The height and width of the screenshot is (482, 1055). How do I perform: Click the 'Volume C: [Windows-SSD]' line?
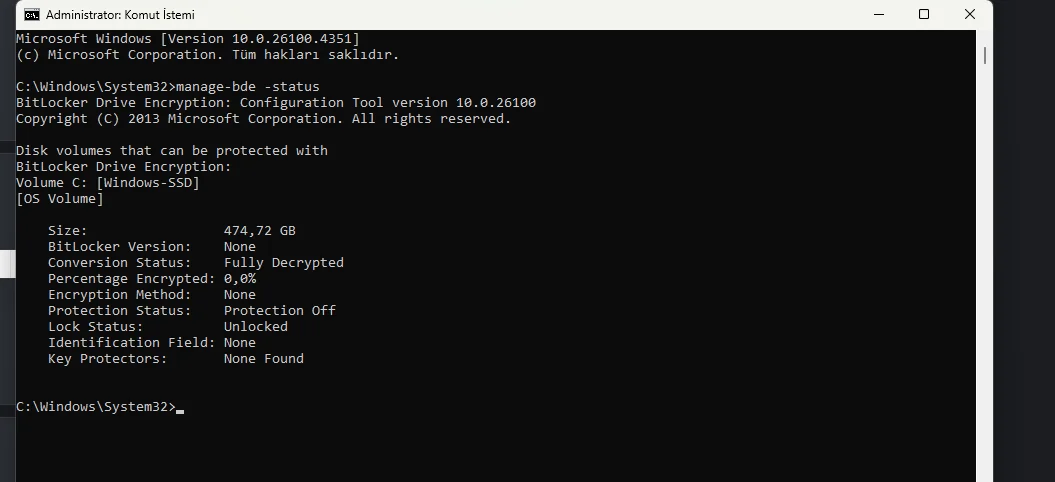108,183
